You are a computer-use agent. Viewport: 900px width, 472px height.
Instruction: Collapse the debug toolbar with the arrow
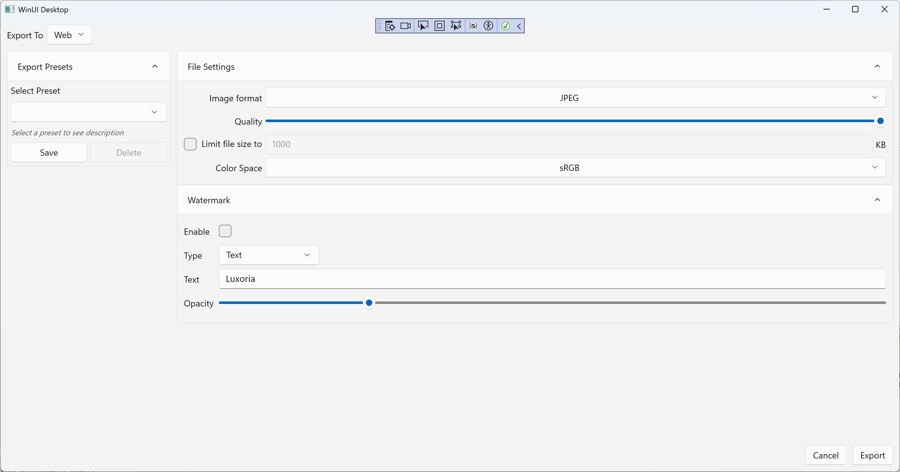[x=519, y=26]
